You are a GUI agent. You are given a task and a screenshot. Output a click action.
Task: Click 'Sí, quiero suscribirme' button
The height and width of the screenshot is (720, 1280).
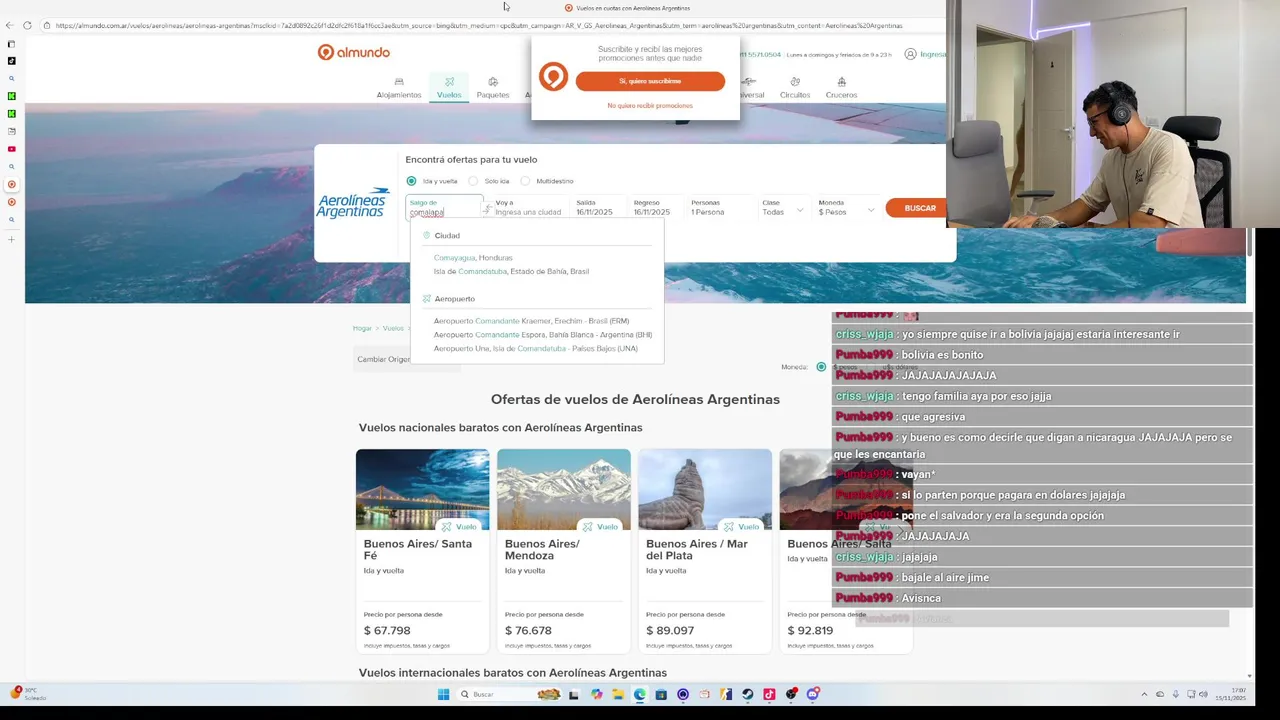pos(650,81)
